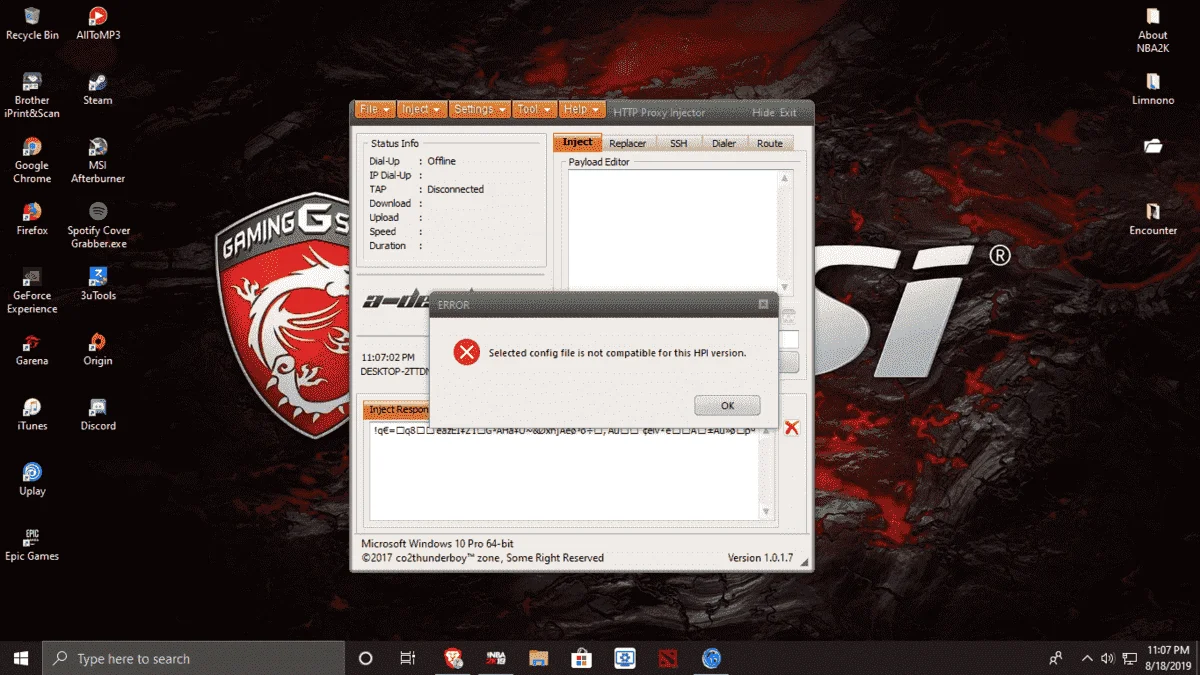Click Hide in the injector title bar
The height and width of the screenshot is (675, 1200).
[x=763, y=113]
